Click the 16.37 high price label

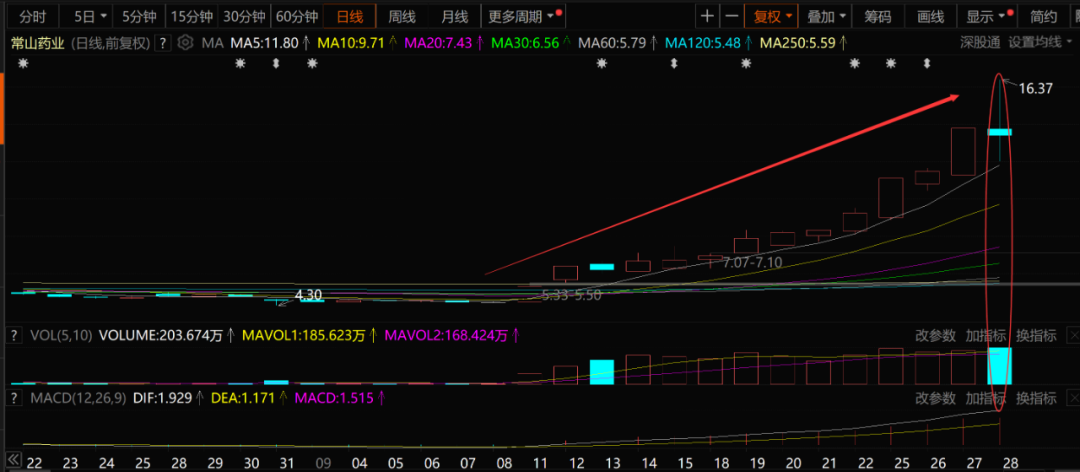coord(1035,88)
